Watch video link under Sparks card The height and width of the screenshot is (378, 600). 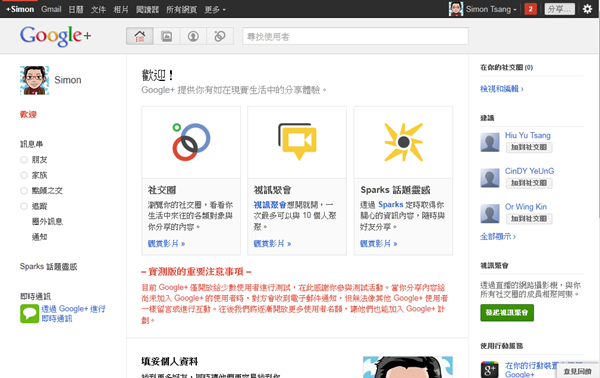[x=379, y=243]
